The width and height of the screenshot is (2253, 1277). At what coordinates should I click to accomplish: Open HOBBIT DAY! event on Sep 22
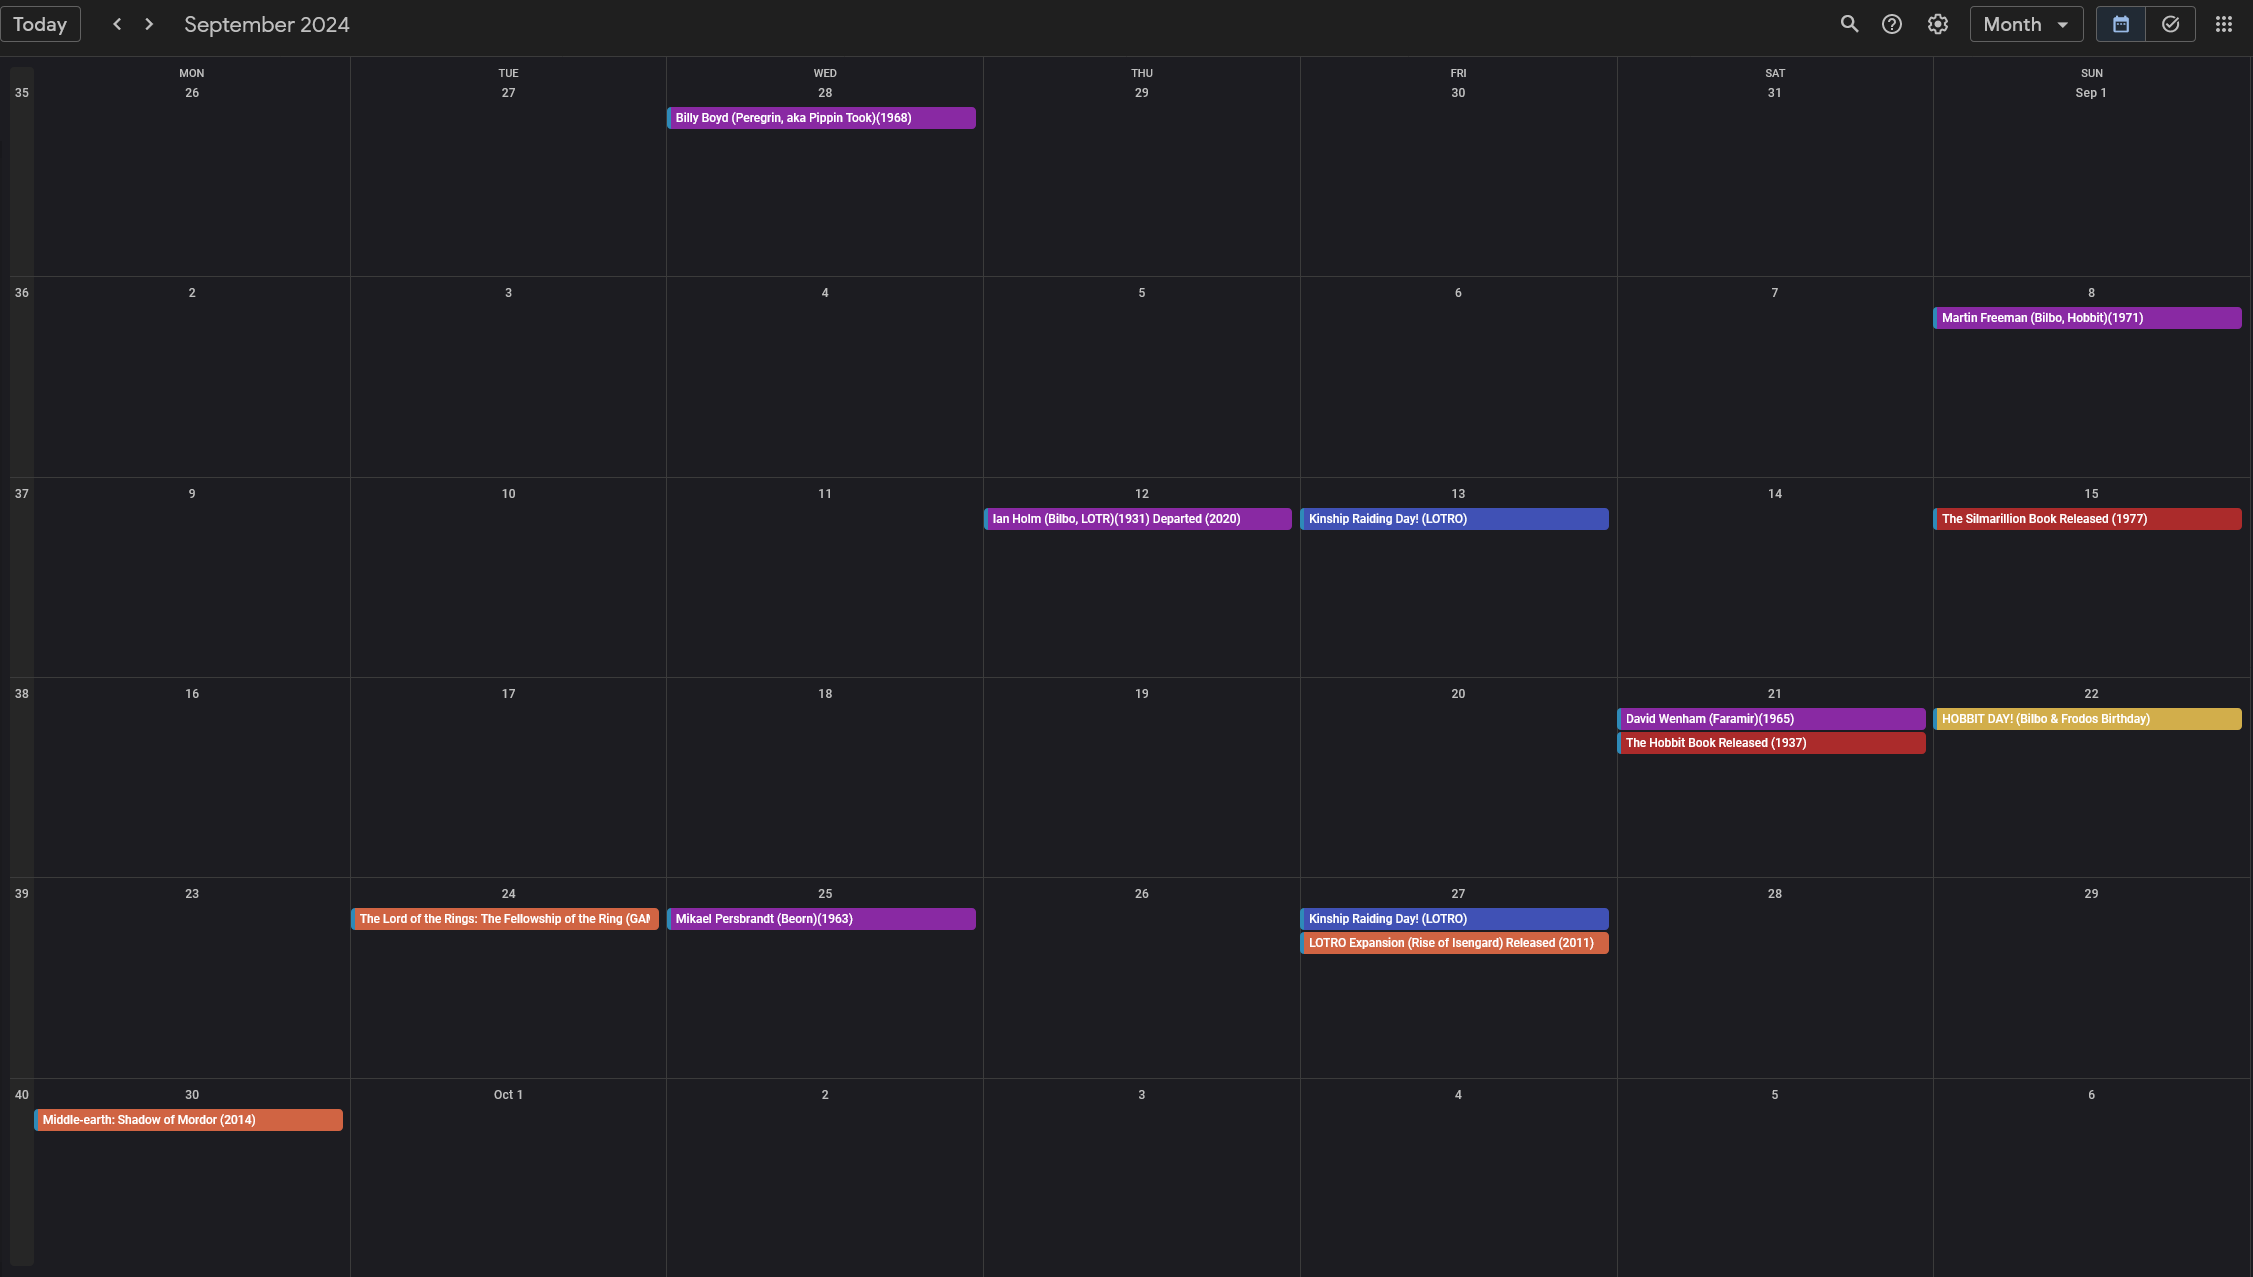[2087, 719]
